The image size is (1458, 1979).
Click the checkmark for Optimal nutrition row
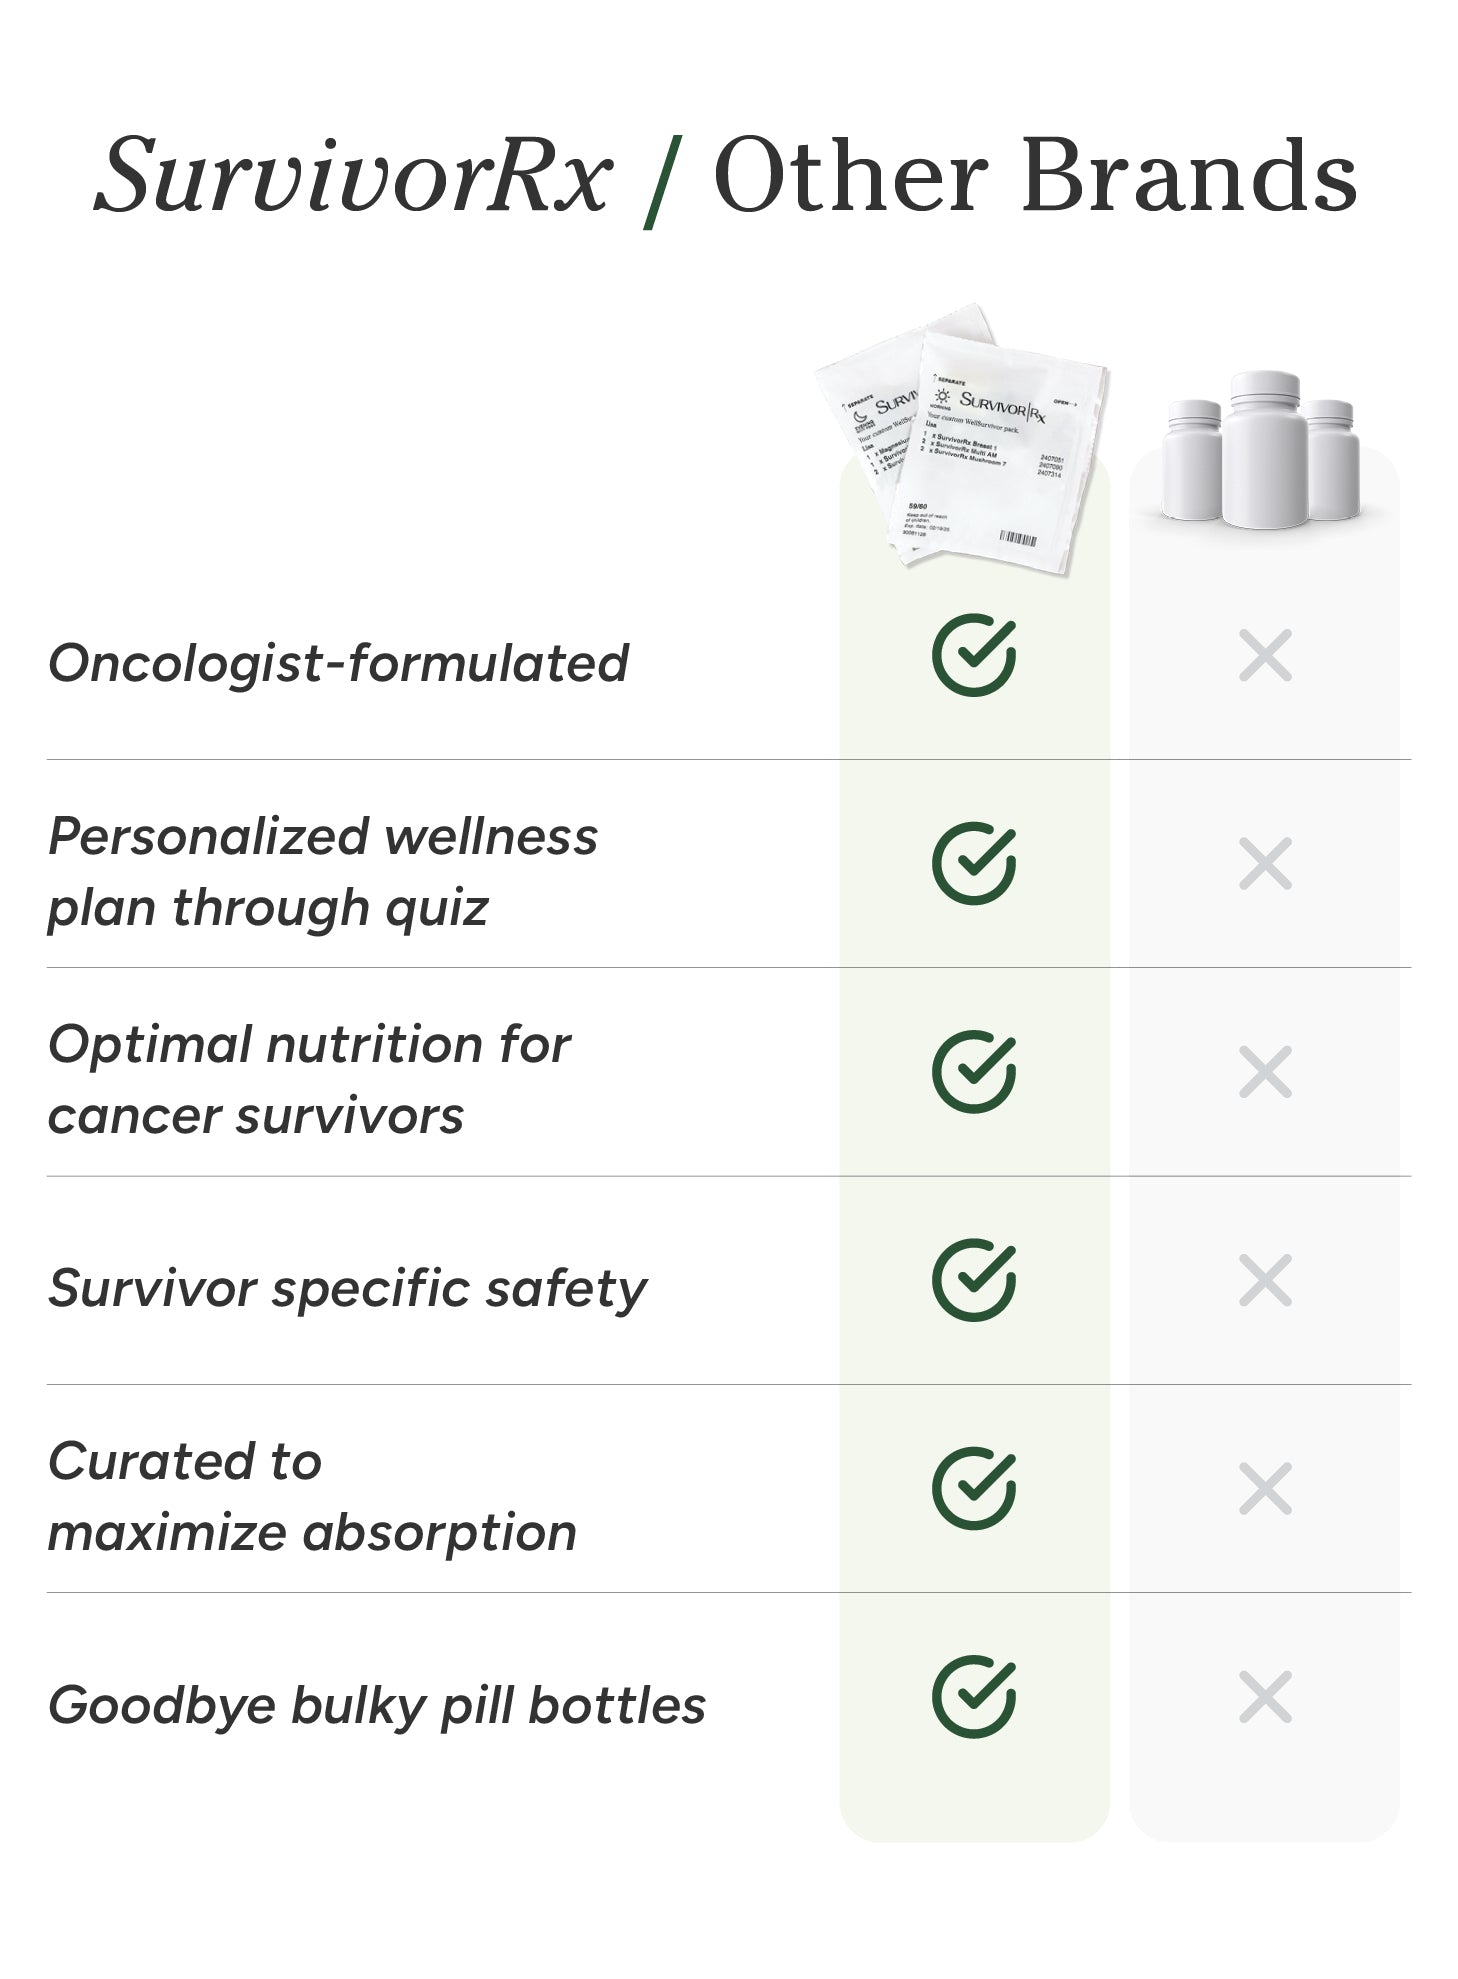973,1072
